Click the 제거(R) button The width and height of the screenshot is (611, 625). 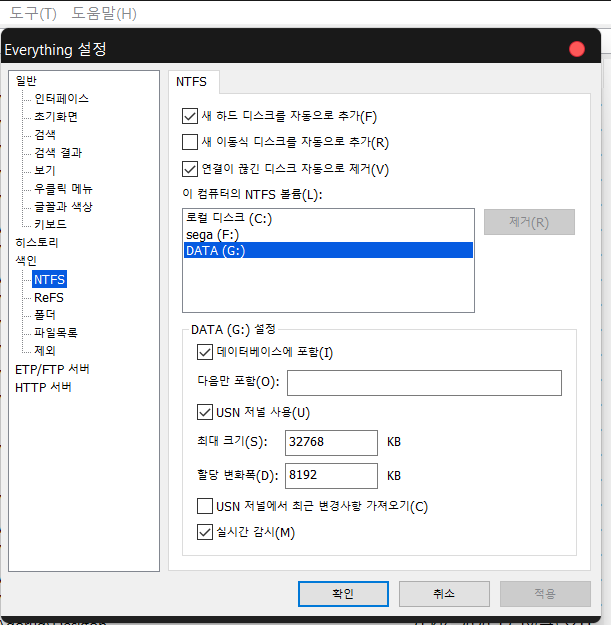pos(529,222)
